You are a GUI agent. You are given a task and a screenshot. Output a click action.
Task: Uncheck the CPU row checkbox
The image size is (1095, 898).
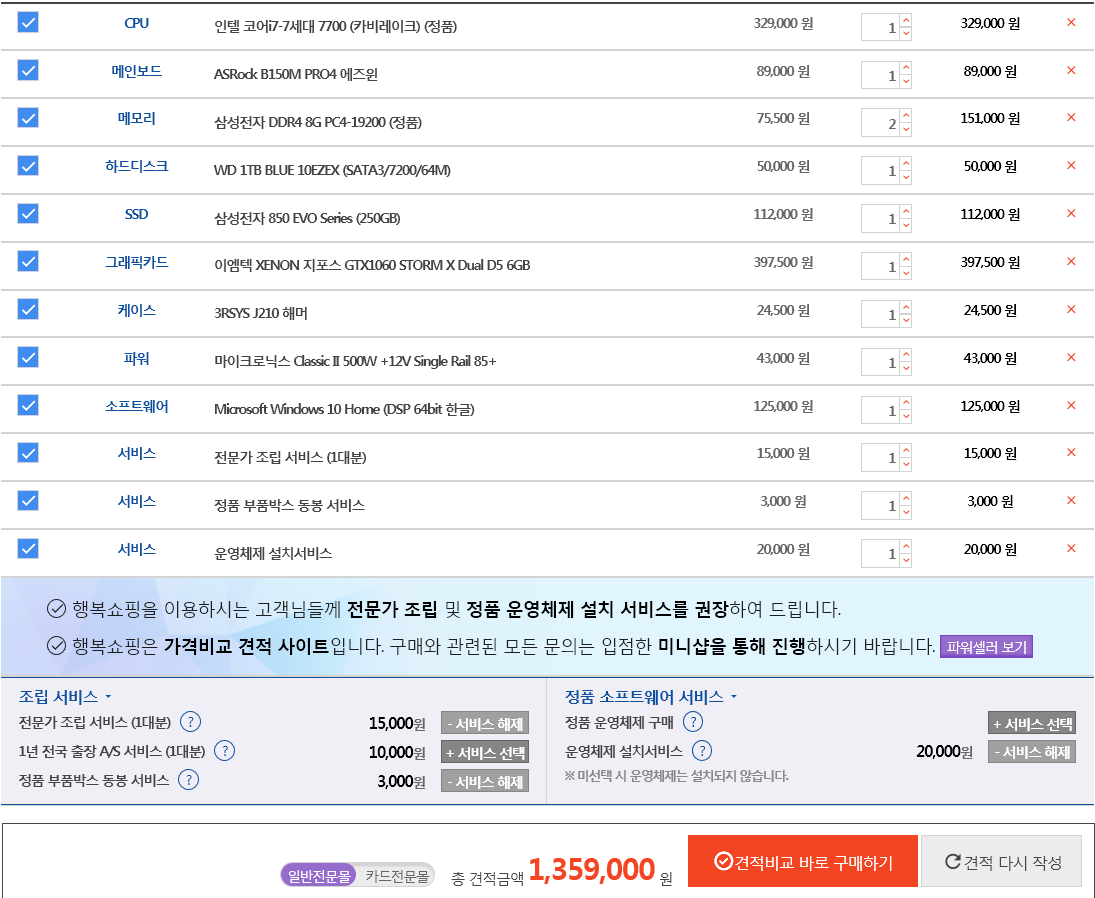pos(28,22)
